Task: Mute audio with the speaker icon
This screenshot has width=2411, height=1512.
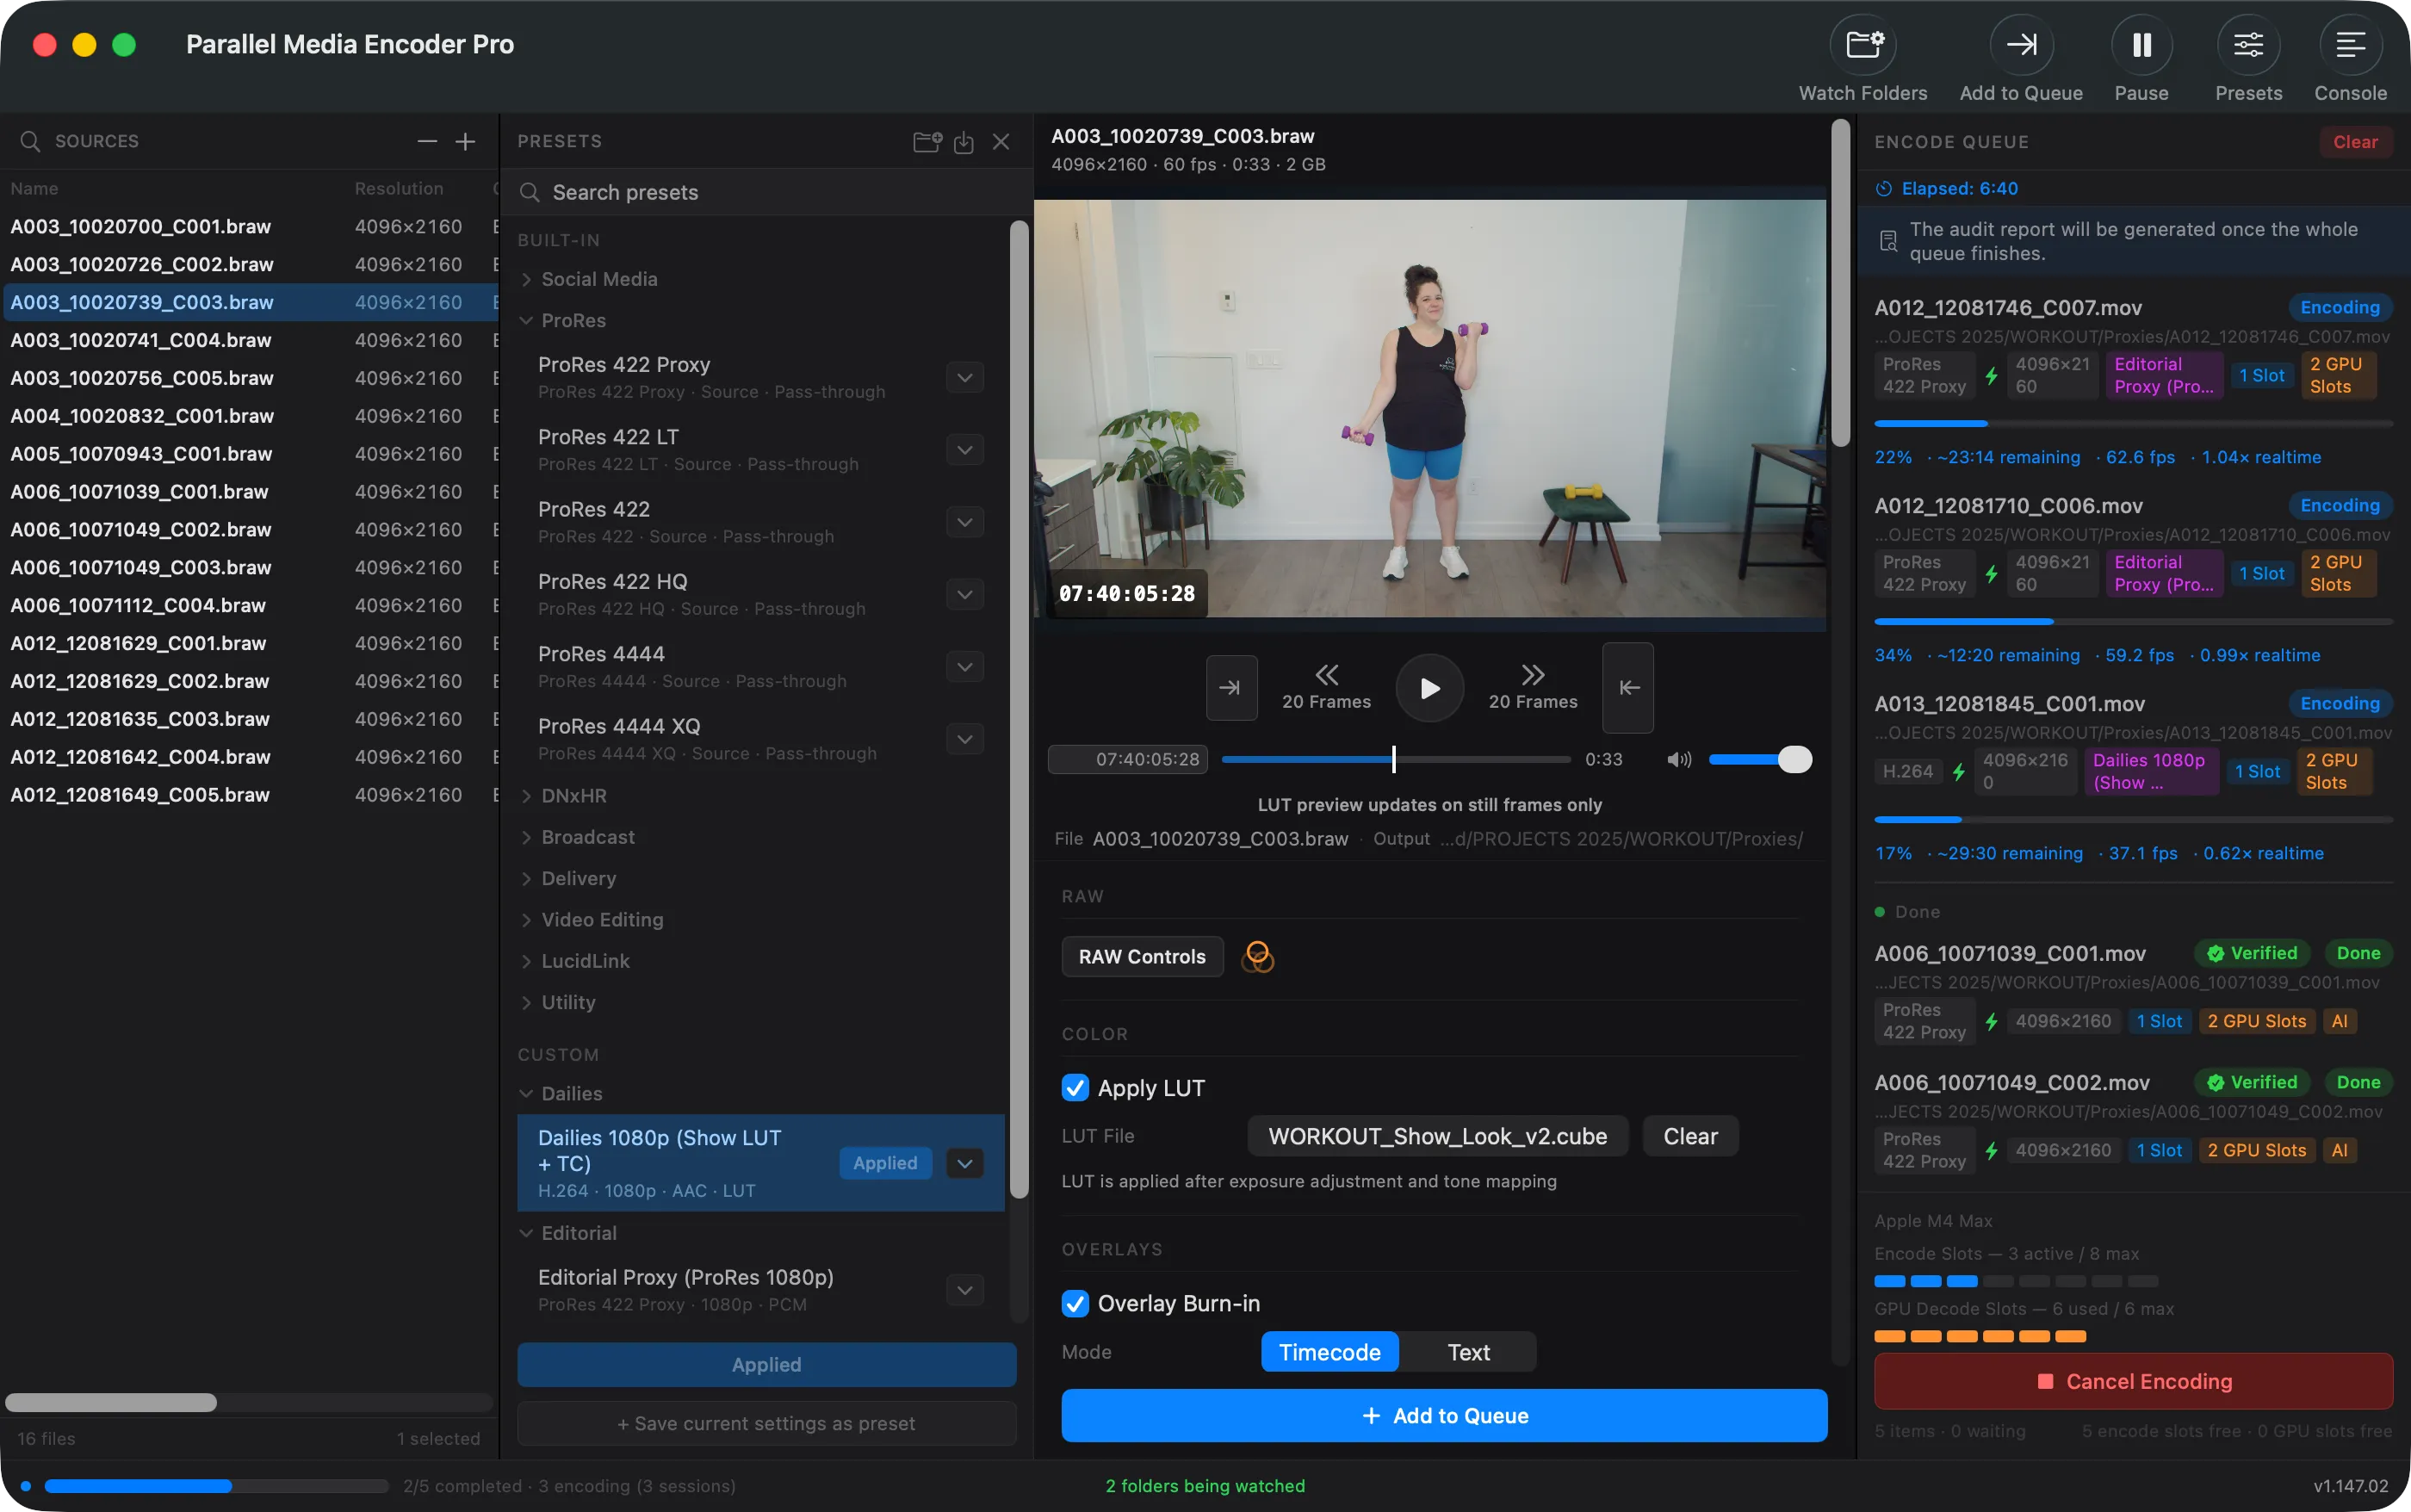Action: click(x=1679, y=760)
